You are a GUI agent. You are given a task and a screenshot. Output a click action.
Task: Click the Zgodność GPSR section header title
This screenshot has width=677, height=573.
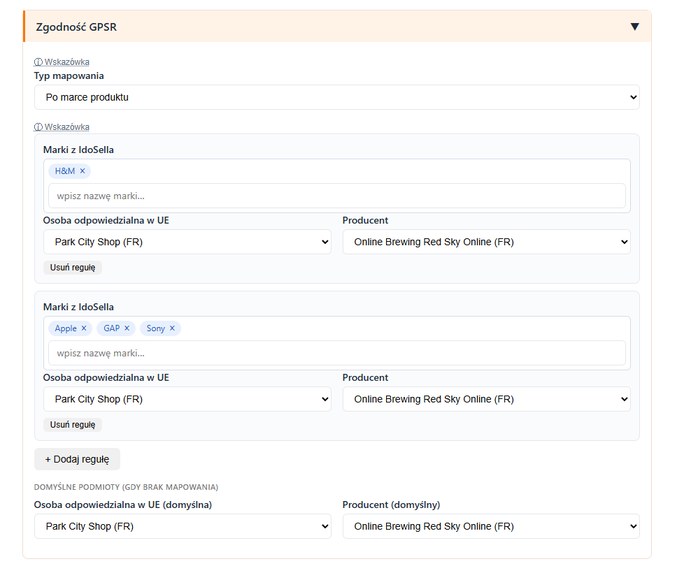(x=76, y=27)
